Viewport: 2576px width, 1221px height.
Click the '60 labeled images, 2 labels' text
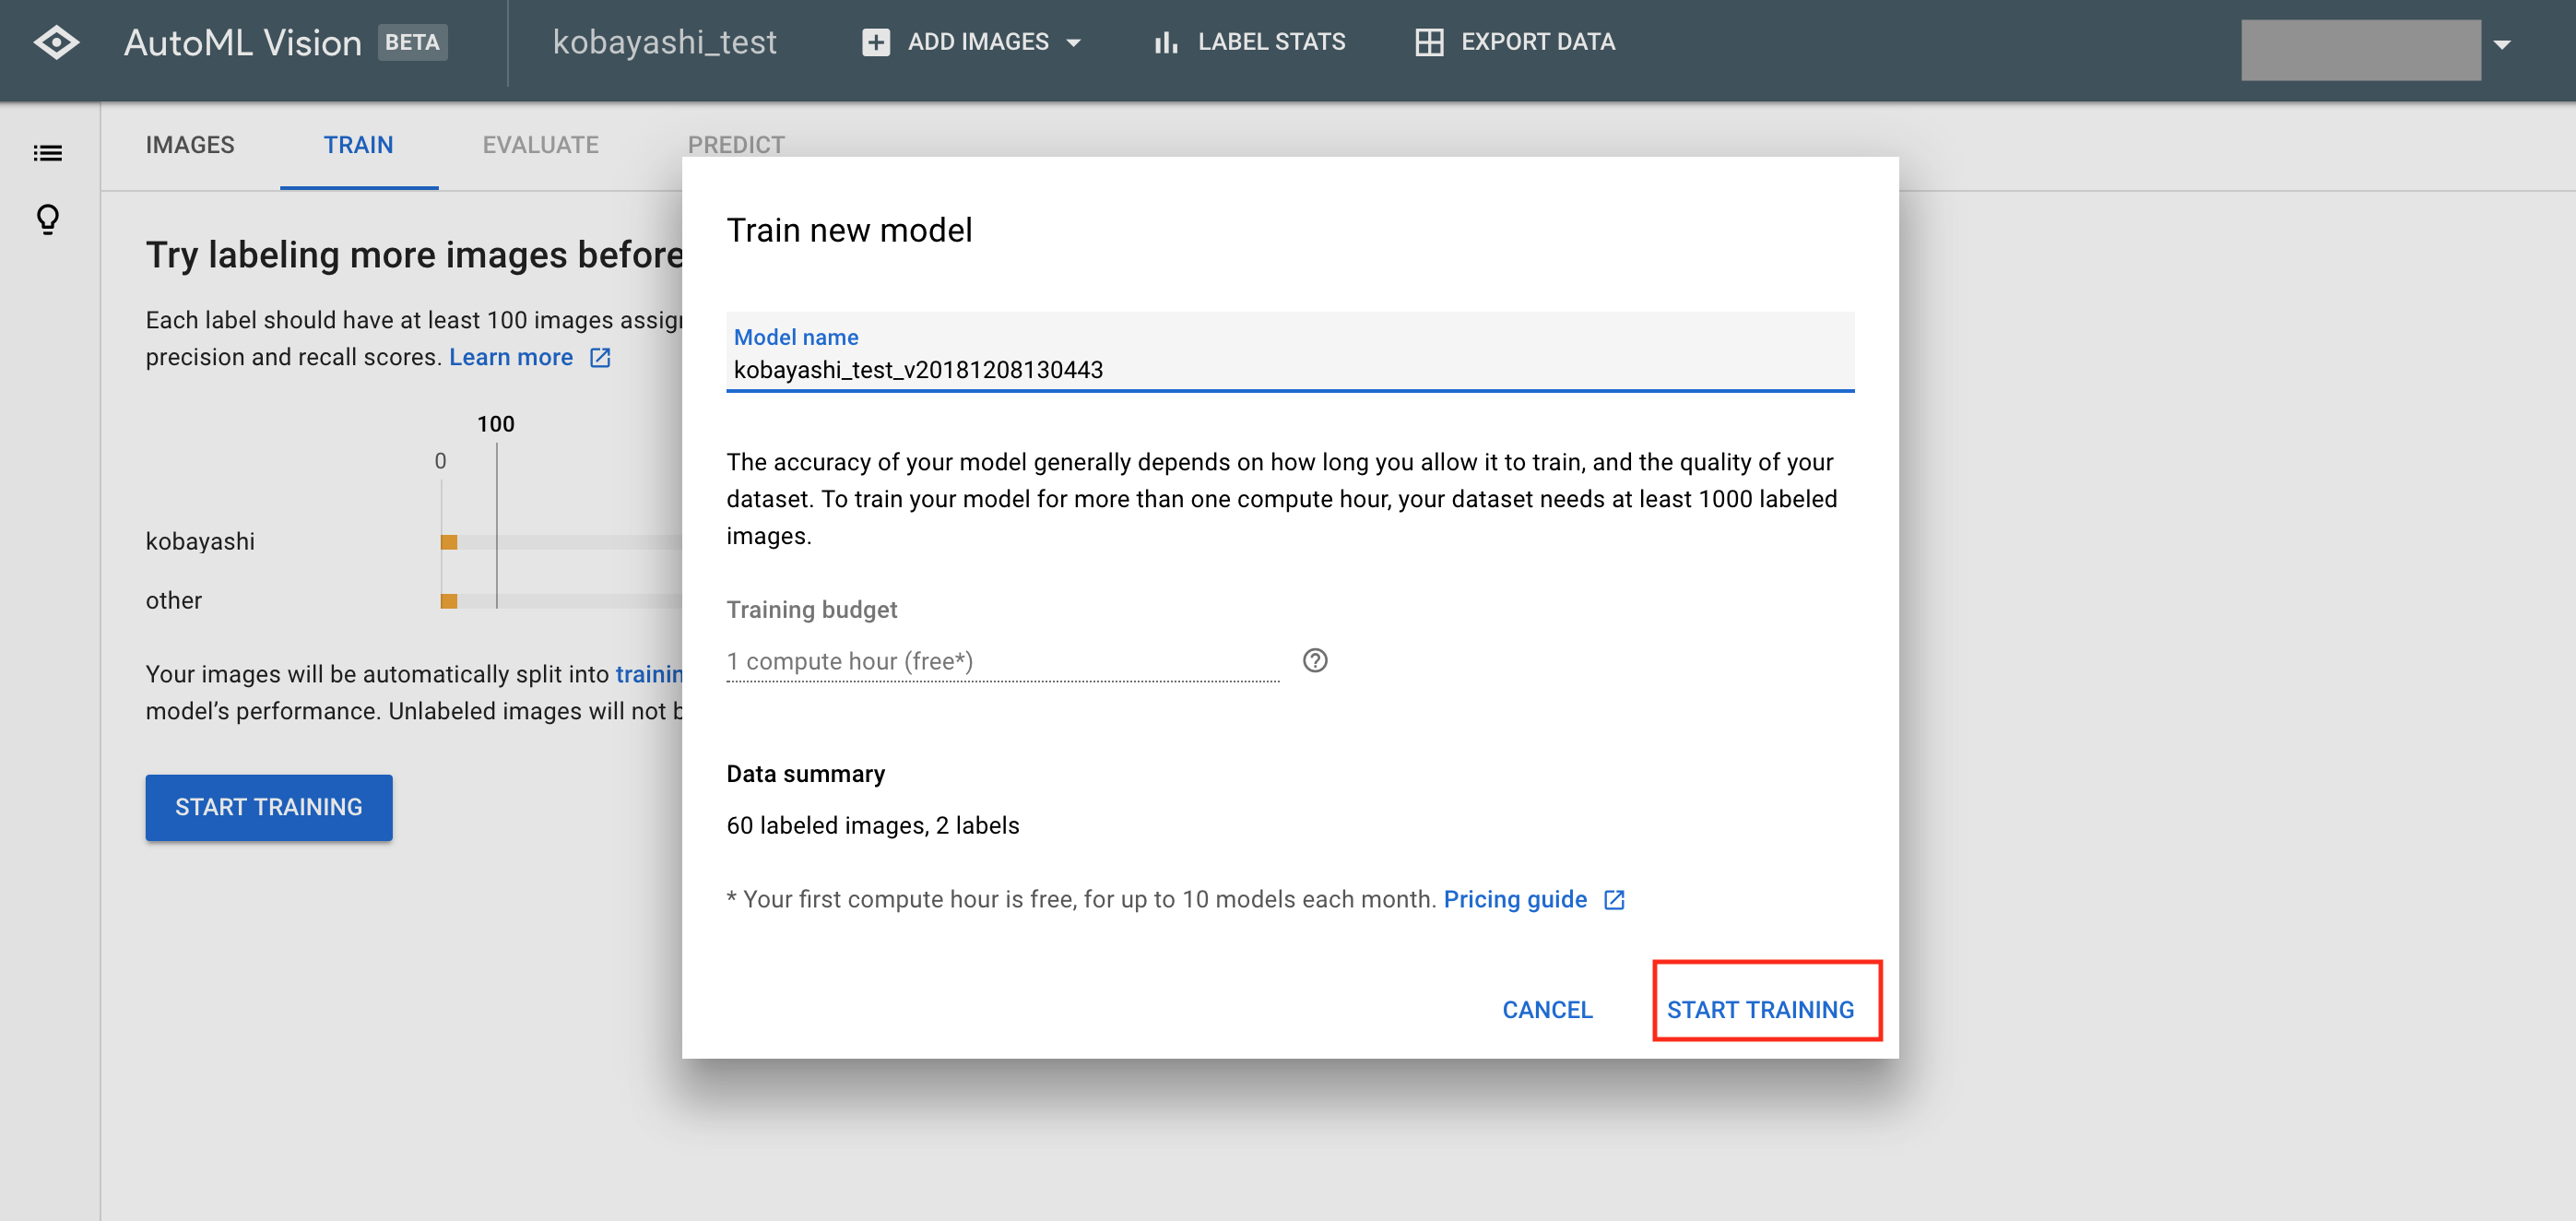point(872,825)
